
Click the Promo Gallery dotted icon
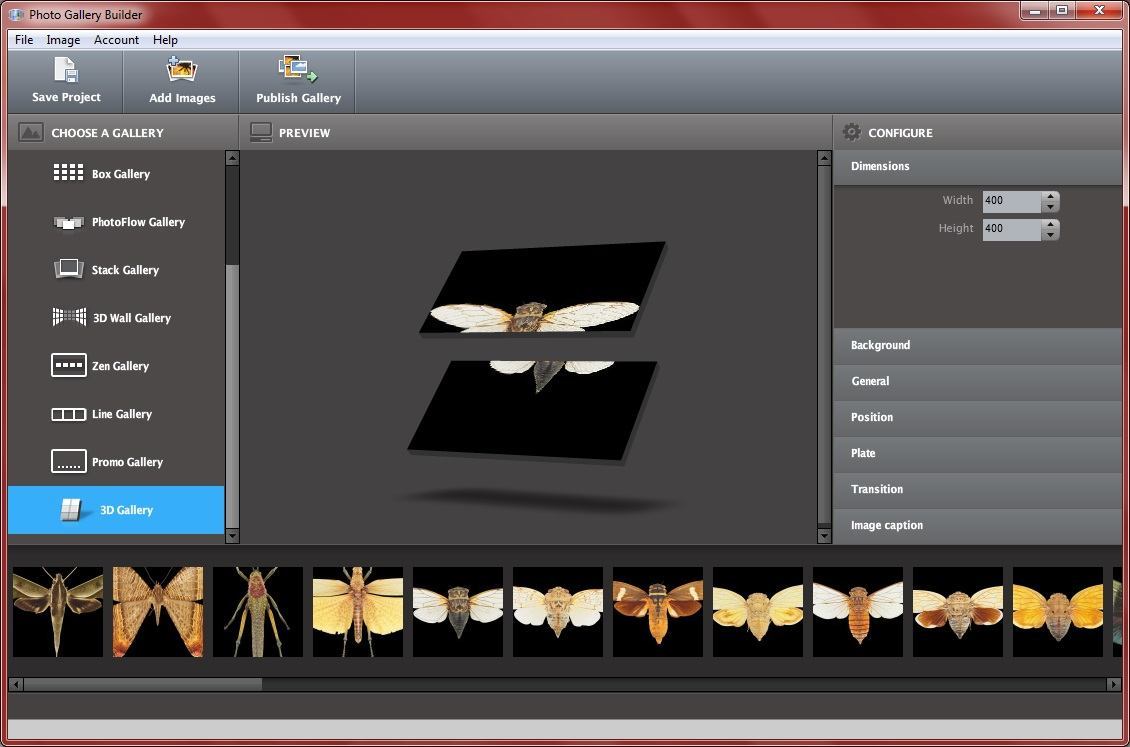(x=68, y=460)
